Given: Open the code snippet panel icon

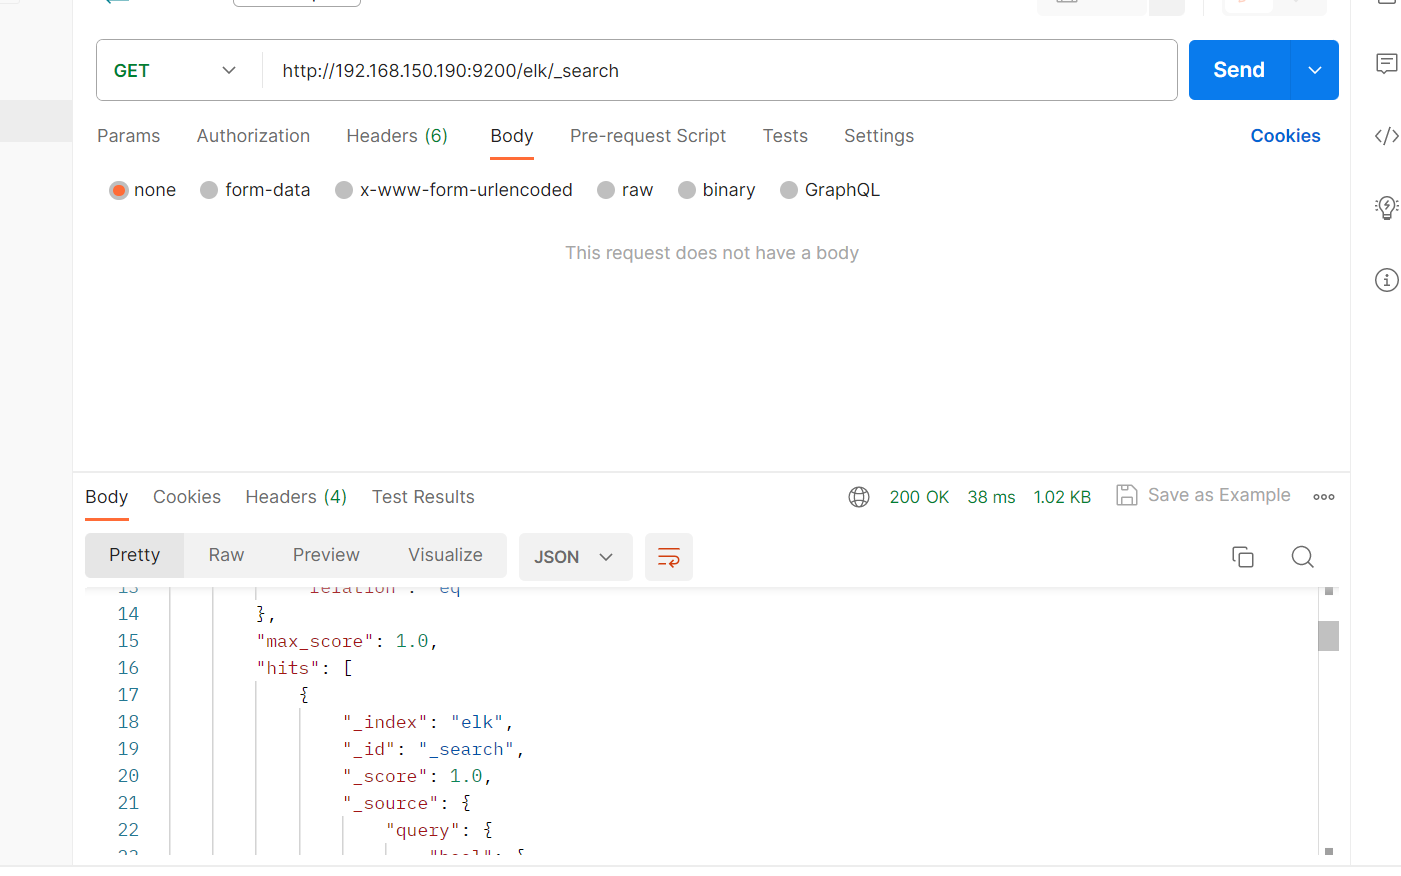Looking at the screenshot, I should [1386, 136].
